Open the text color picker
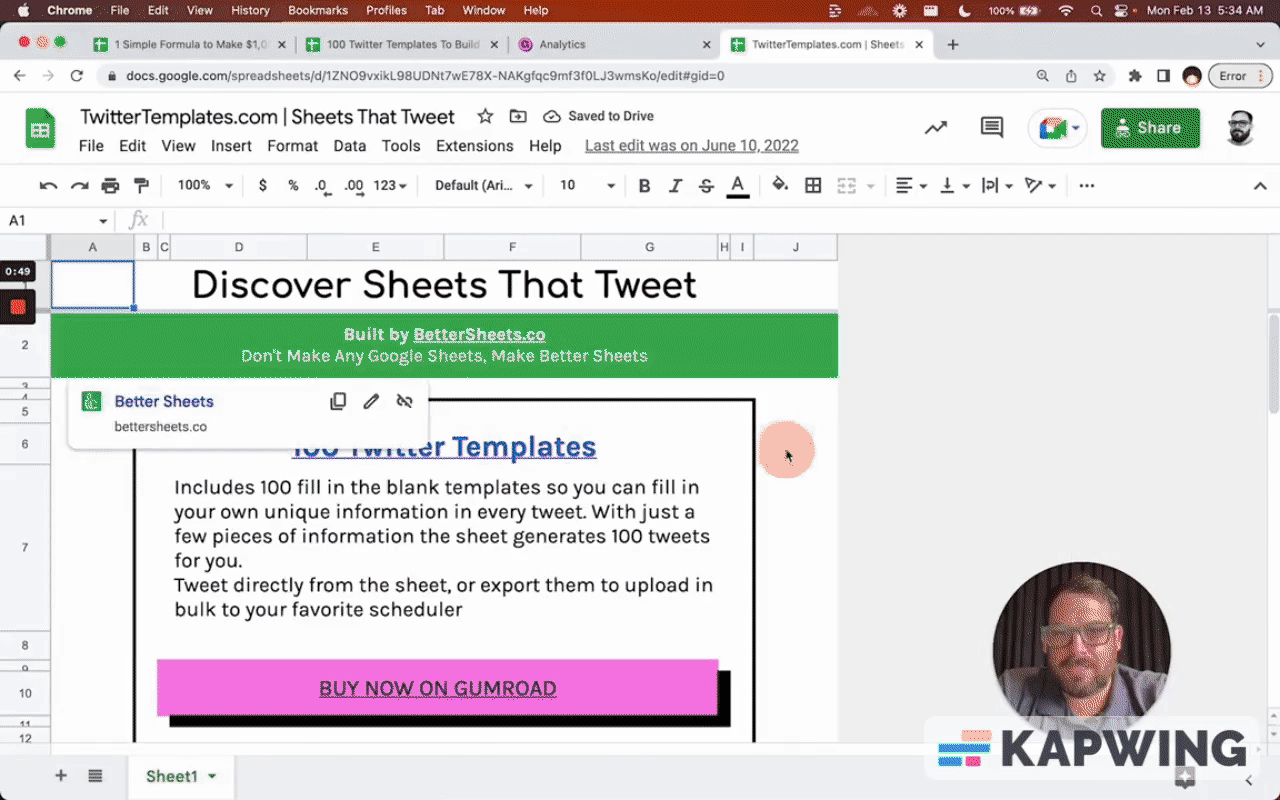 (738, 186)
